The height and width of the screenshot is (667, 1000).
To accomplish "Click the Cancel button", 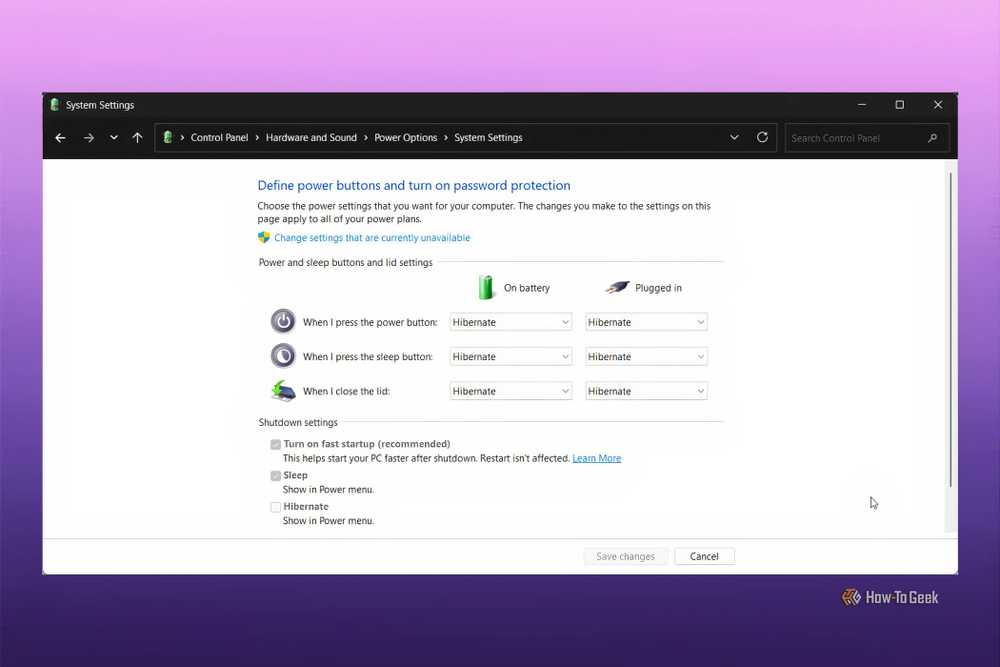I will [704, 556].
